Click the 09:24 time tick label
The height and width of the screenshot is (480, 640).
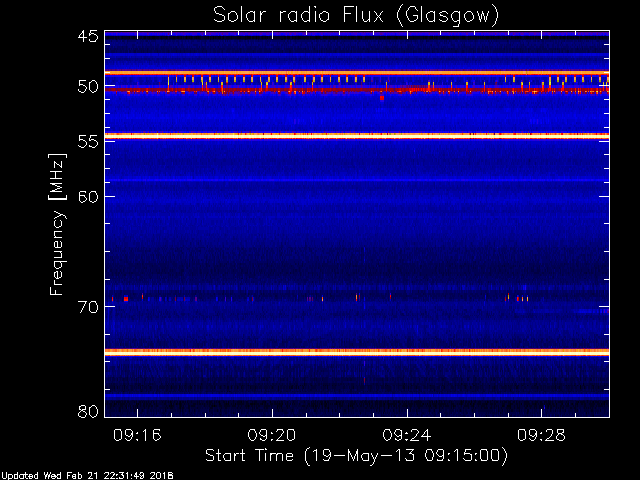(407, 435)
